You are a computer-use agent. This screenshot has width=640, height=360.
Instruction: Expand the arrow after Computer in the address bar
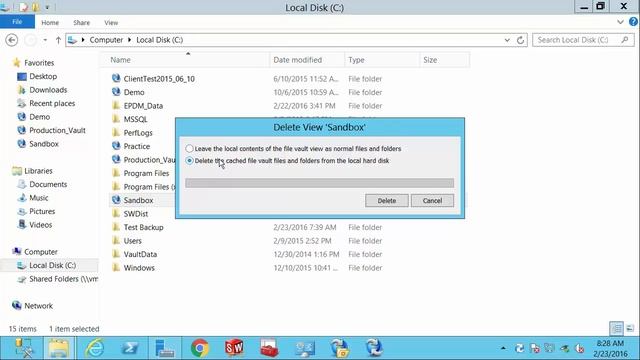tap(129, 40)
